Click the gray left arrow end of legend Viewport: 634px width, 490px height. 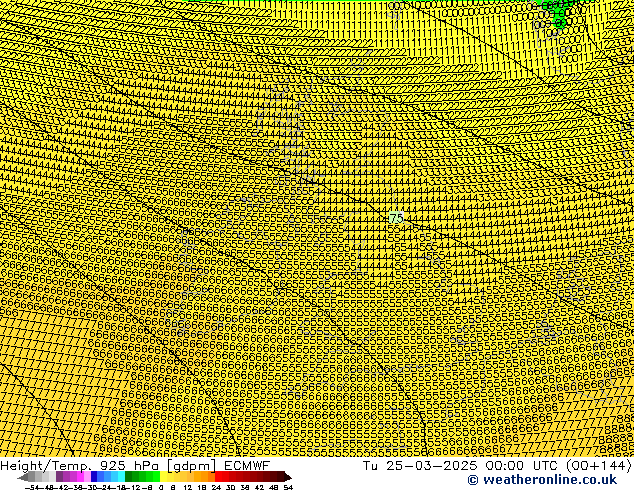click(x=22, y=477)
